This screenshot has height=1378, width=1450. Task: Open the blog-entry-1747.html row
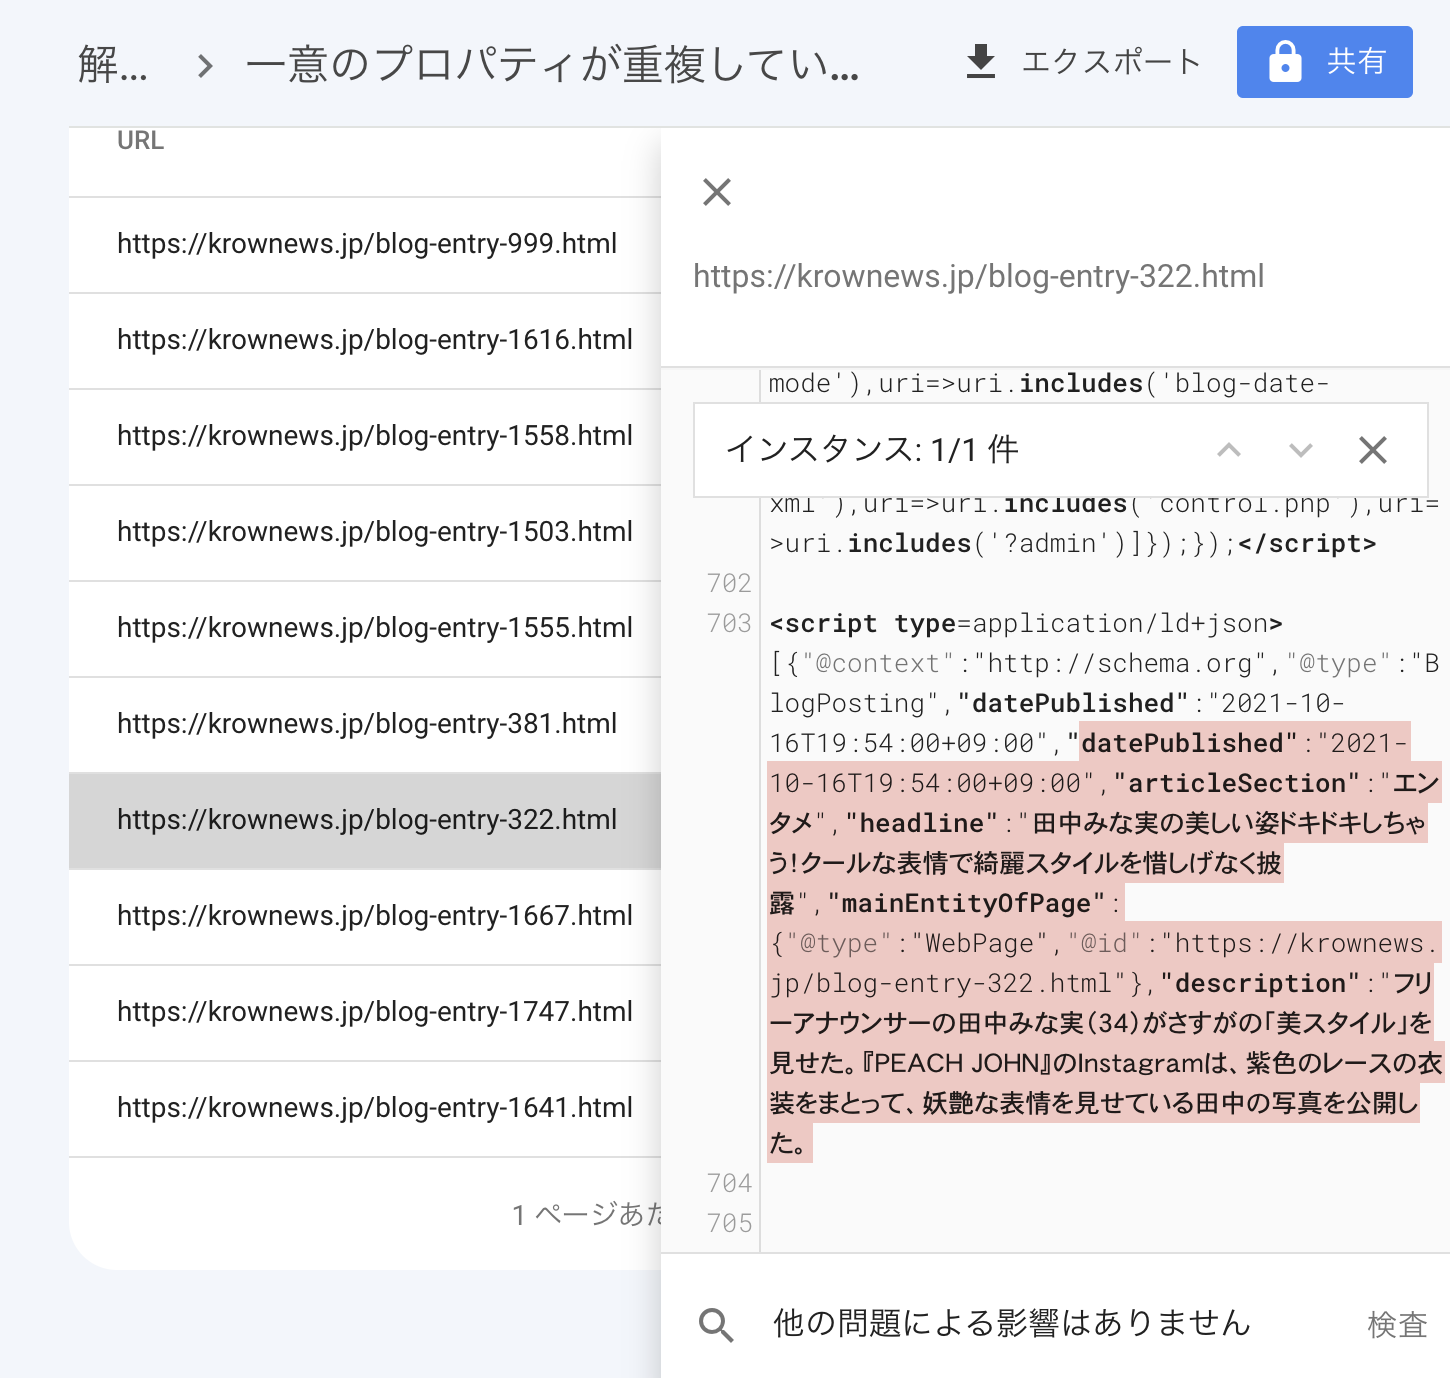pyautogui.click(x=374, y=1012)
